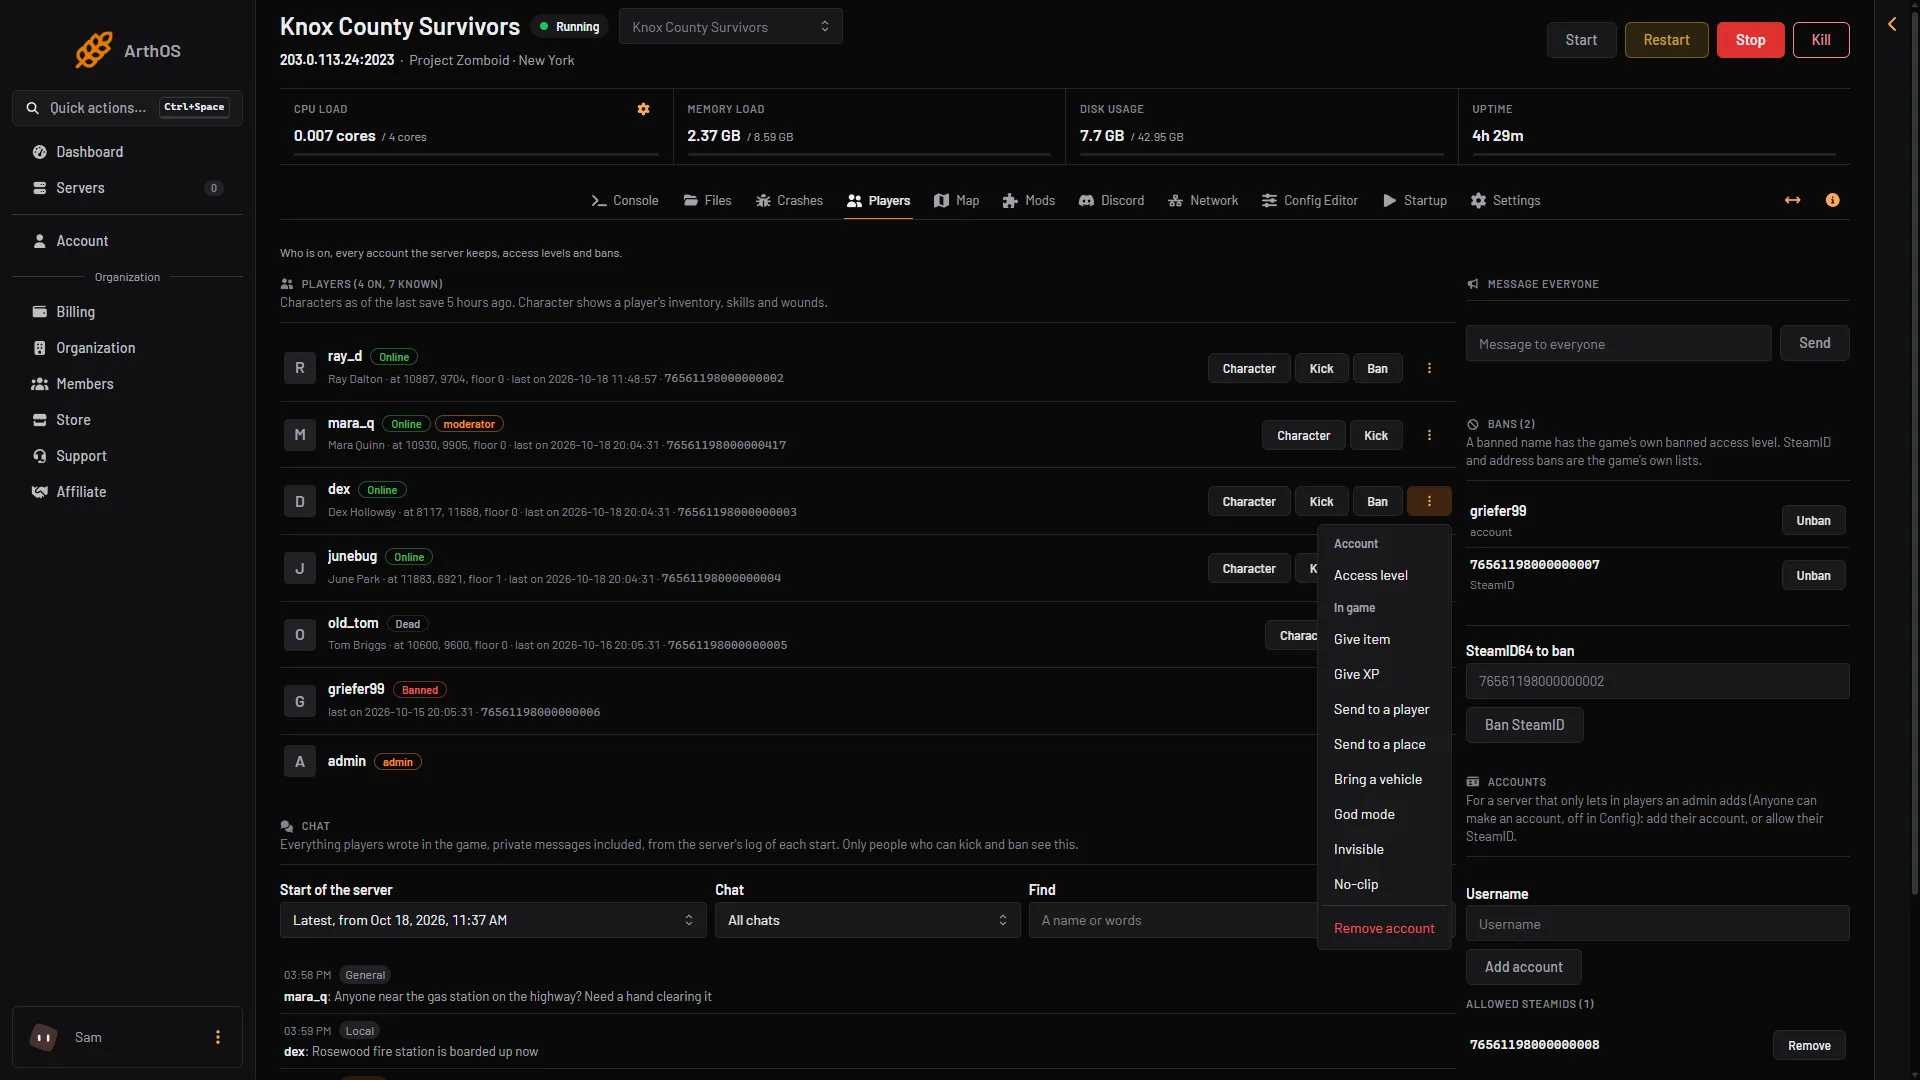Screen dimensions: 1920x1080
Task: Expand the All chats dropdown
Action: click(867, 920)
